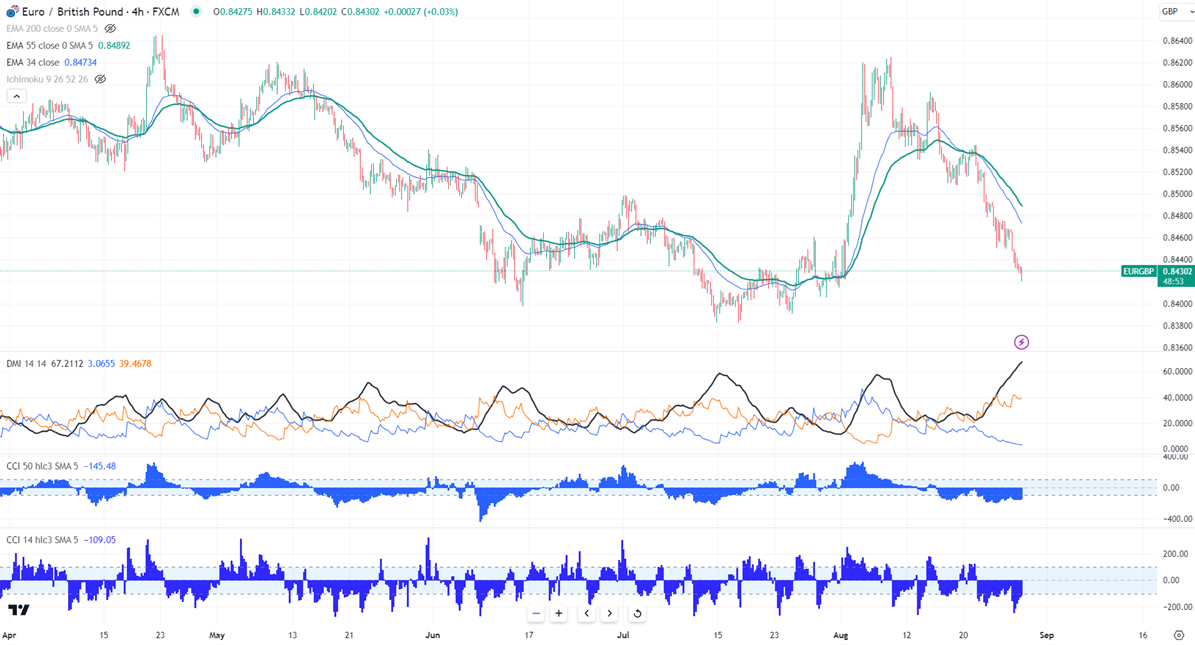
Task: Click the DMI ADX value 67.2112
Action: tap(67, 364)
